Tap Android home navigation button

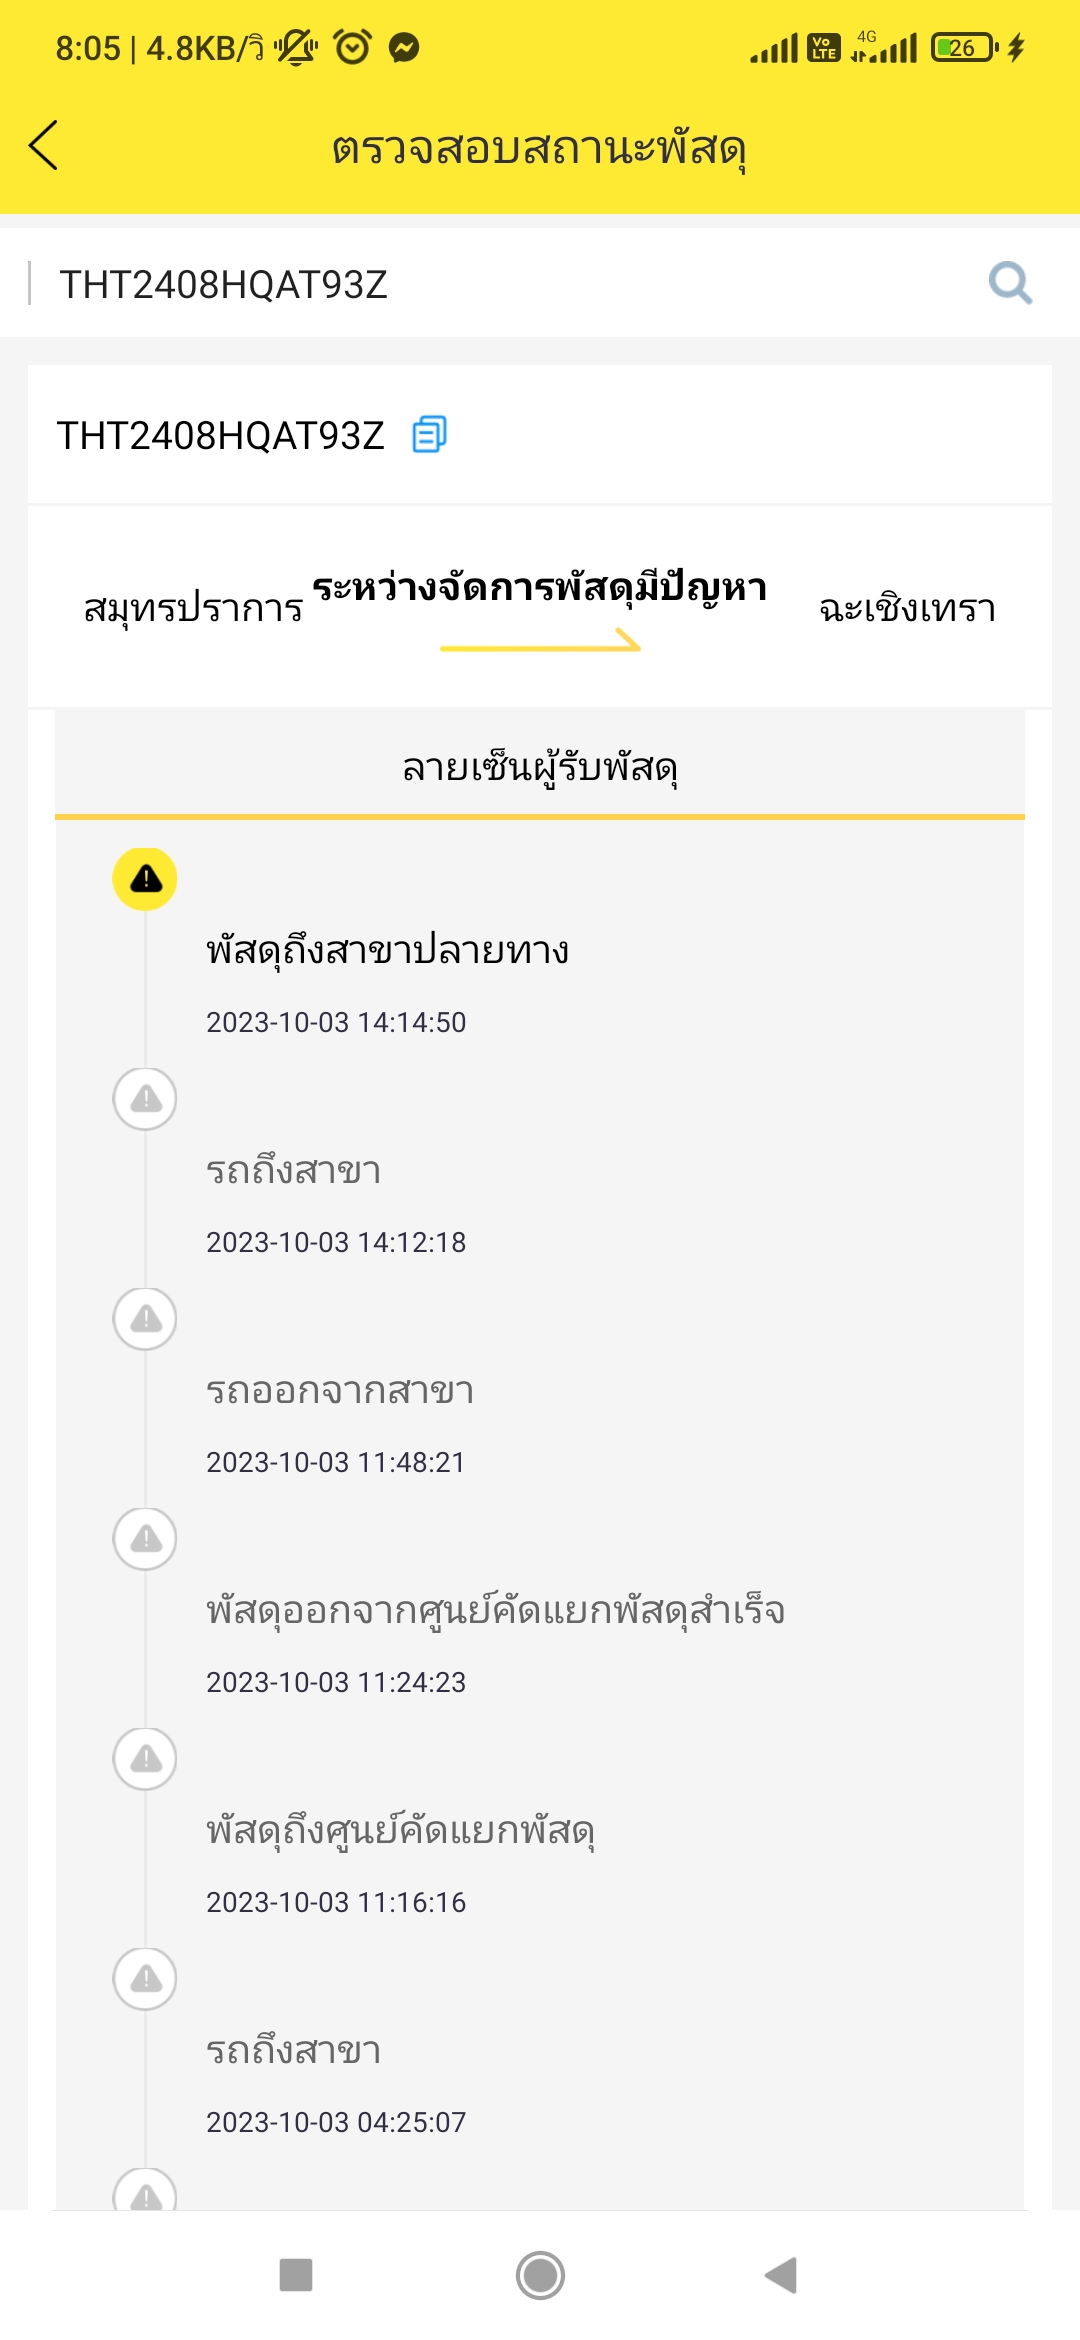[540, 2275]
